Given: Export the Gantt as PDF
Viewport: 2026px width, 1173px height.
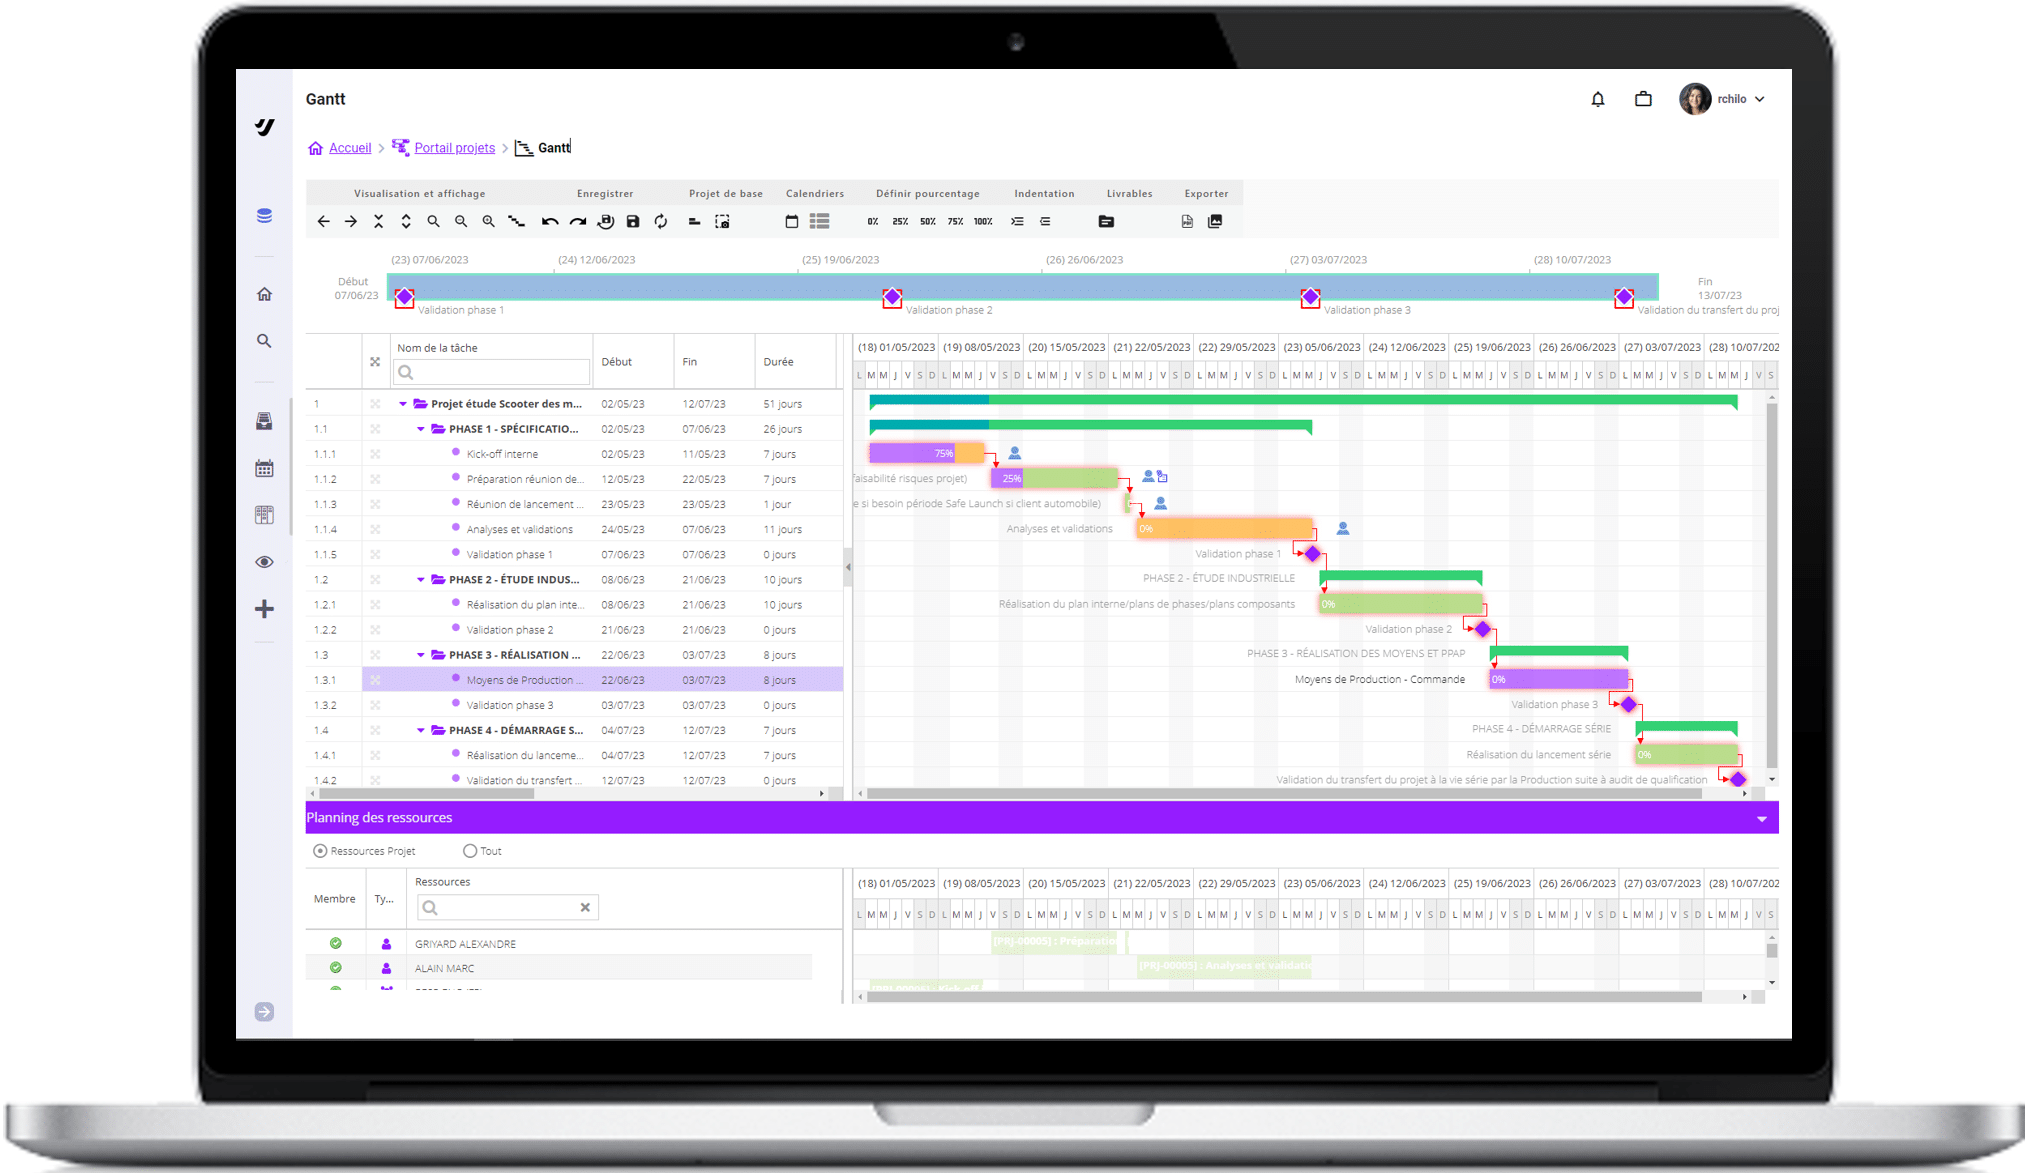Looking at the screenshot, I should coord(1187,222).
